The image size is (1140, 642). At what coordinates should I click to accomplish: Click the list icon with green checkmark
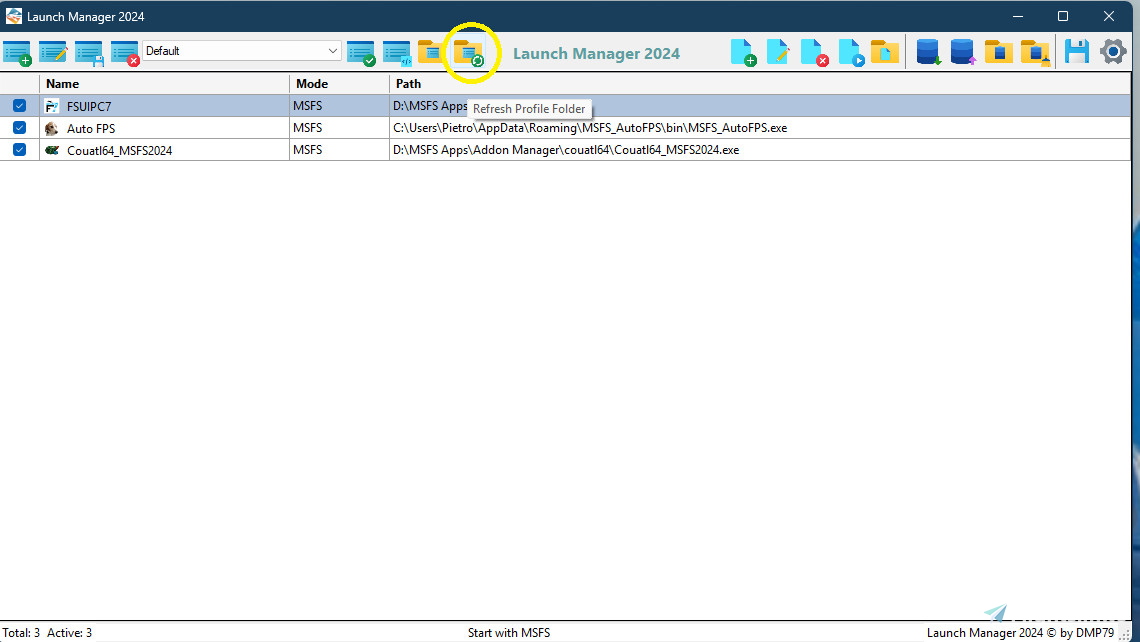click(x=361, y=53)
